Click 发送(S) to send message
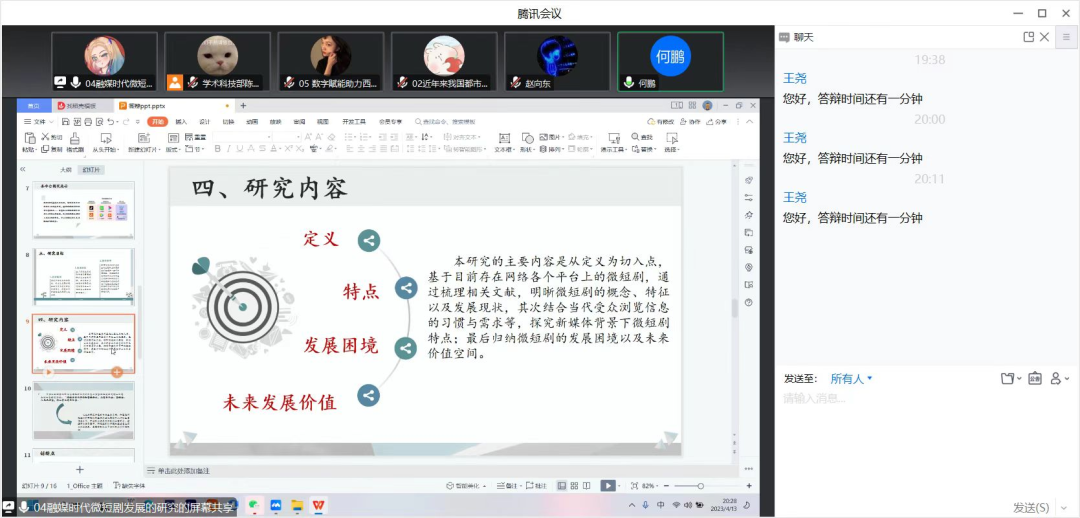Image resolution: width=1080 pixels, height=518 pixels. 1031,508
